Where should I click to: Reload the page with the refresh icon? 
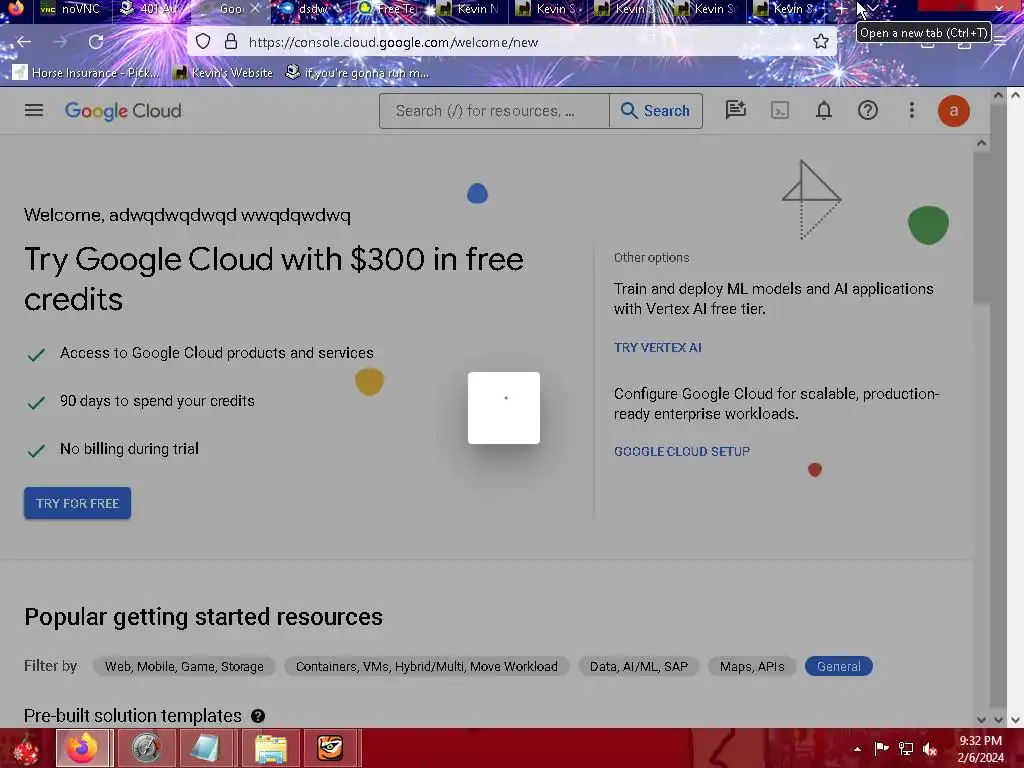[96, 42]
